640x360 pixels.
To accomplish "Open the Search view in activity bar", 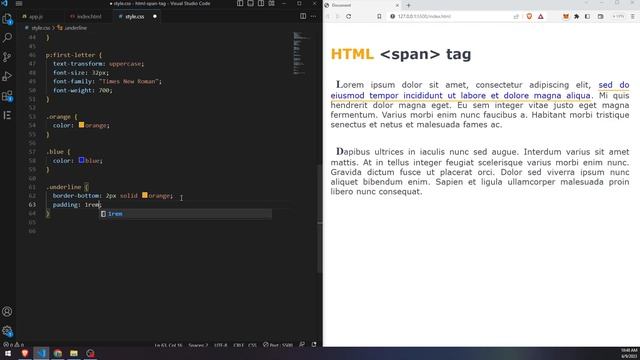I will click(7, 38).
